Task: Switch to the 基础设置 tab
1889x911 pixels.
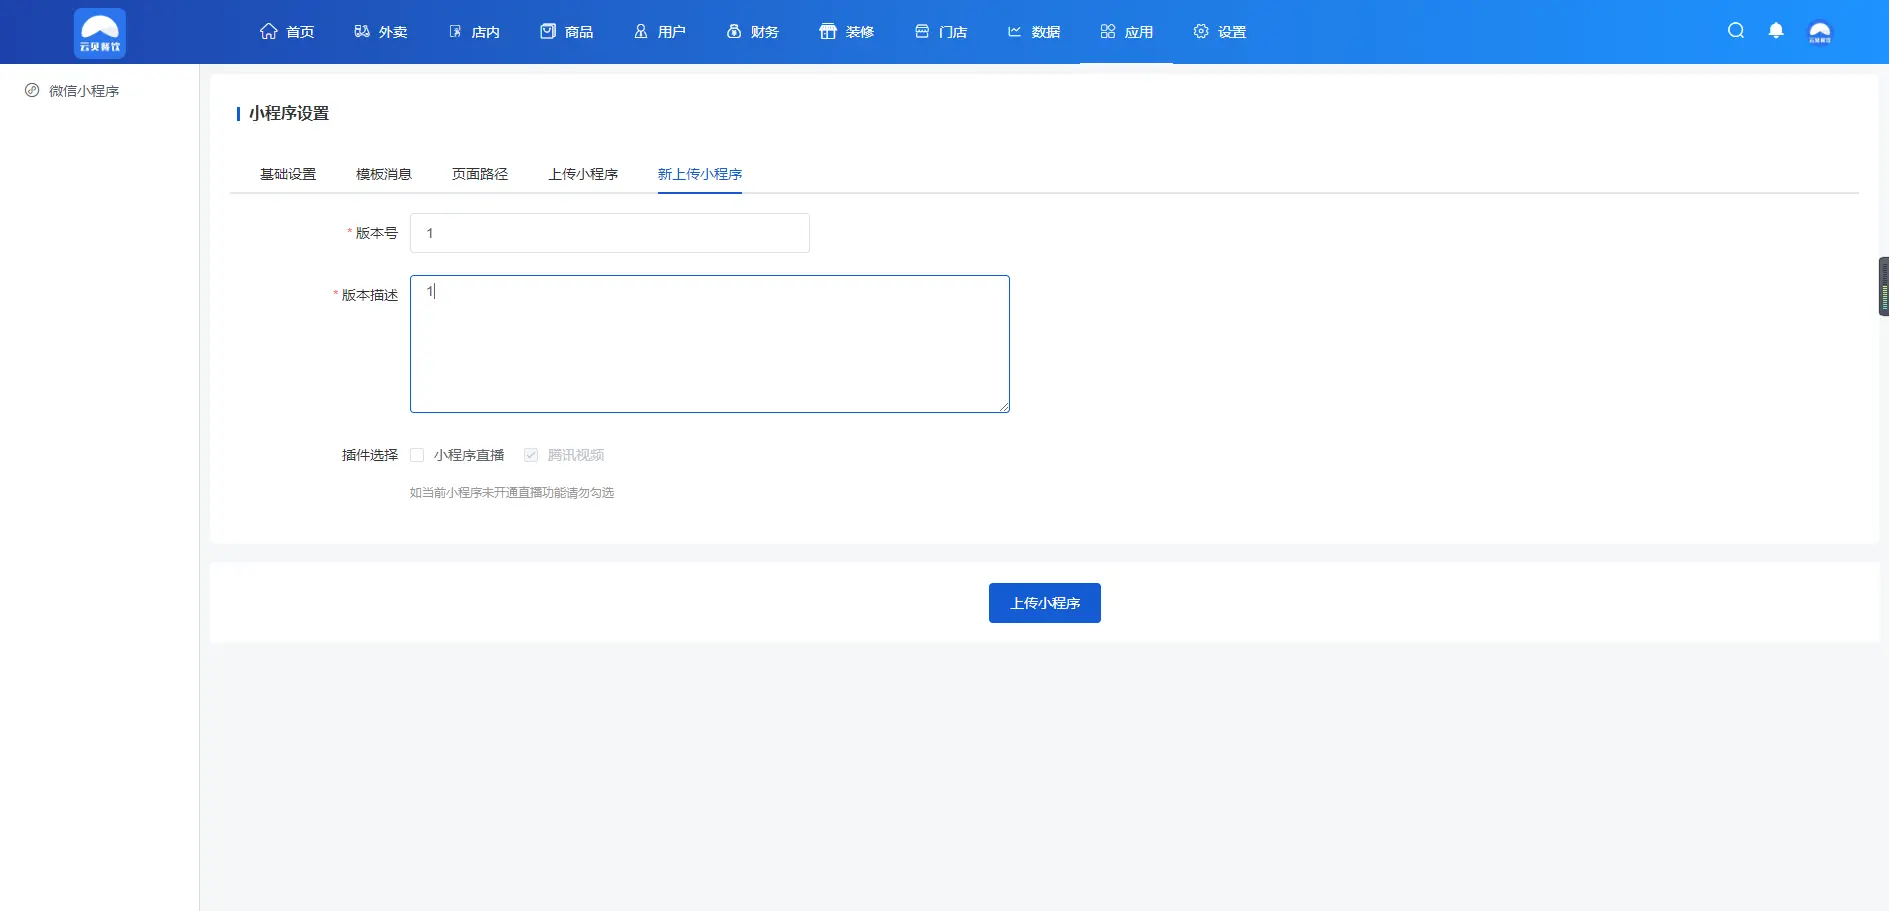Action: 288,174
